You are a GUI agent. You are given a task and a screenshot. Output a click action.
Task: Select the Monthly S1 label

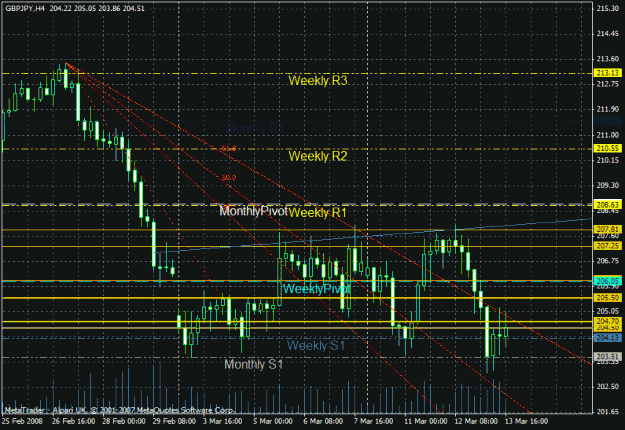(x=254, y=364)
